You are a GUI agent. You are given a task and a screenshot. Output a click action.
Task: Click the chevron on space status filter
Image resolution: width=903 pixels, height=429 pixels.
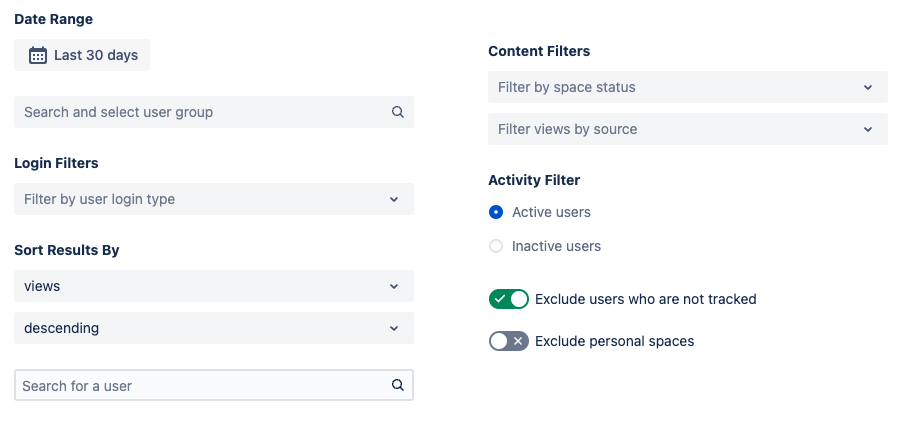868,87
